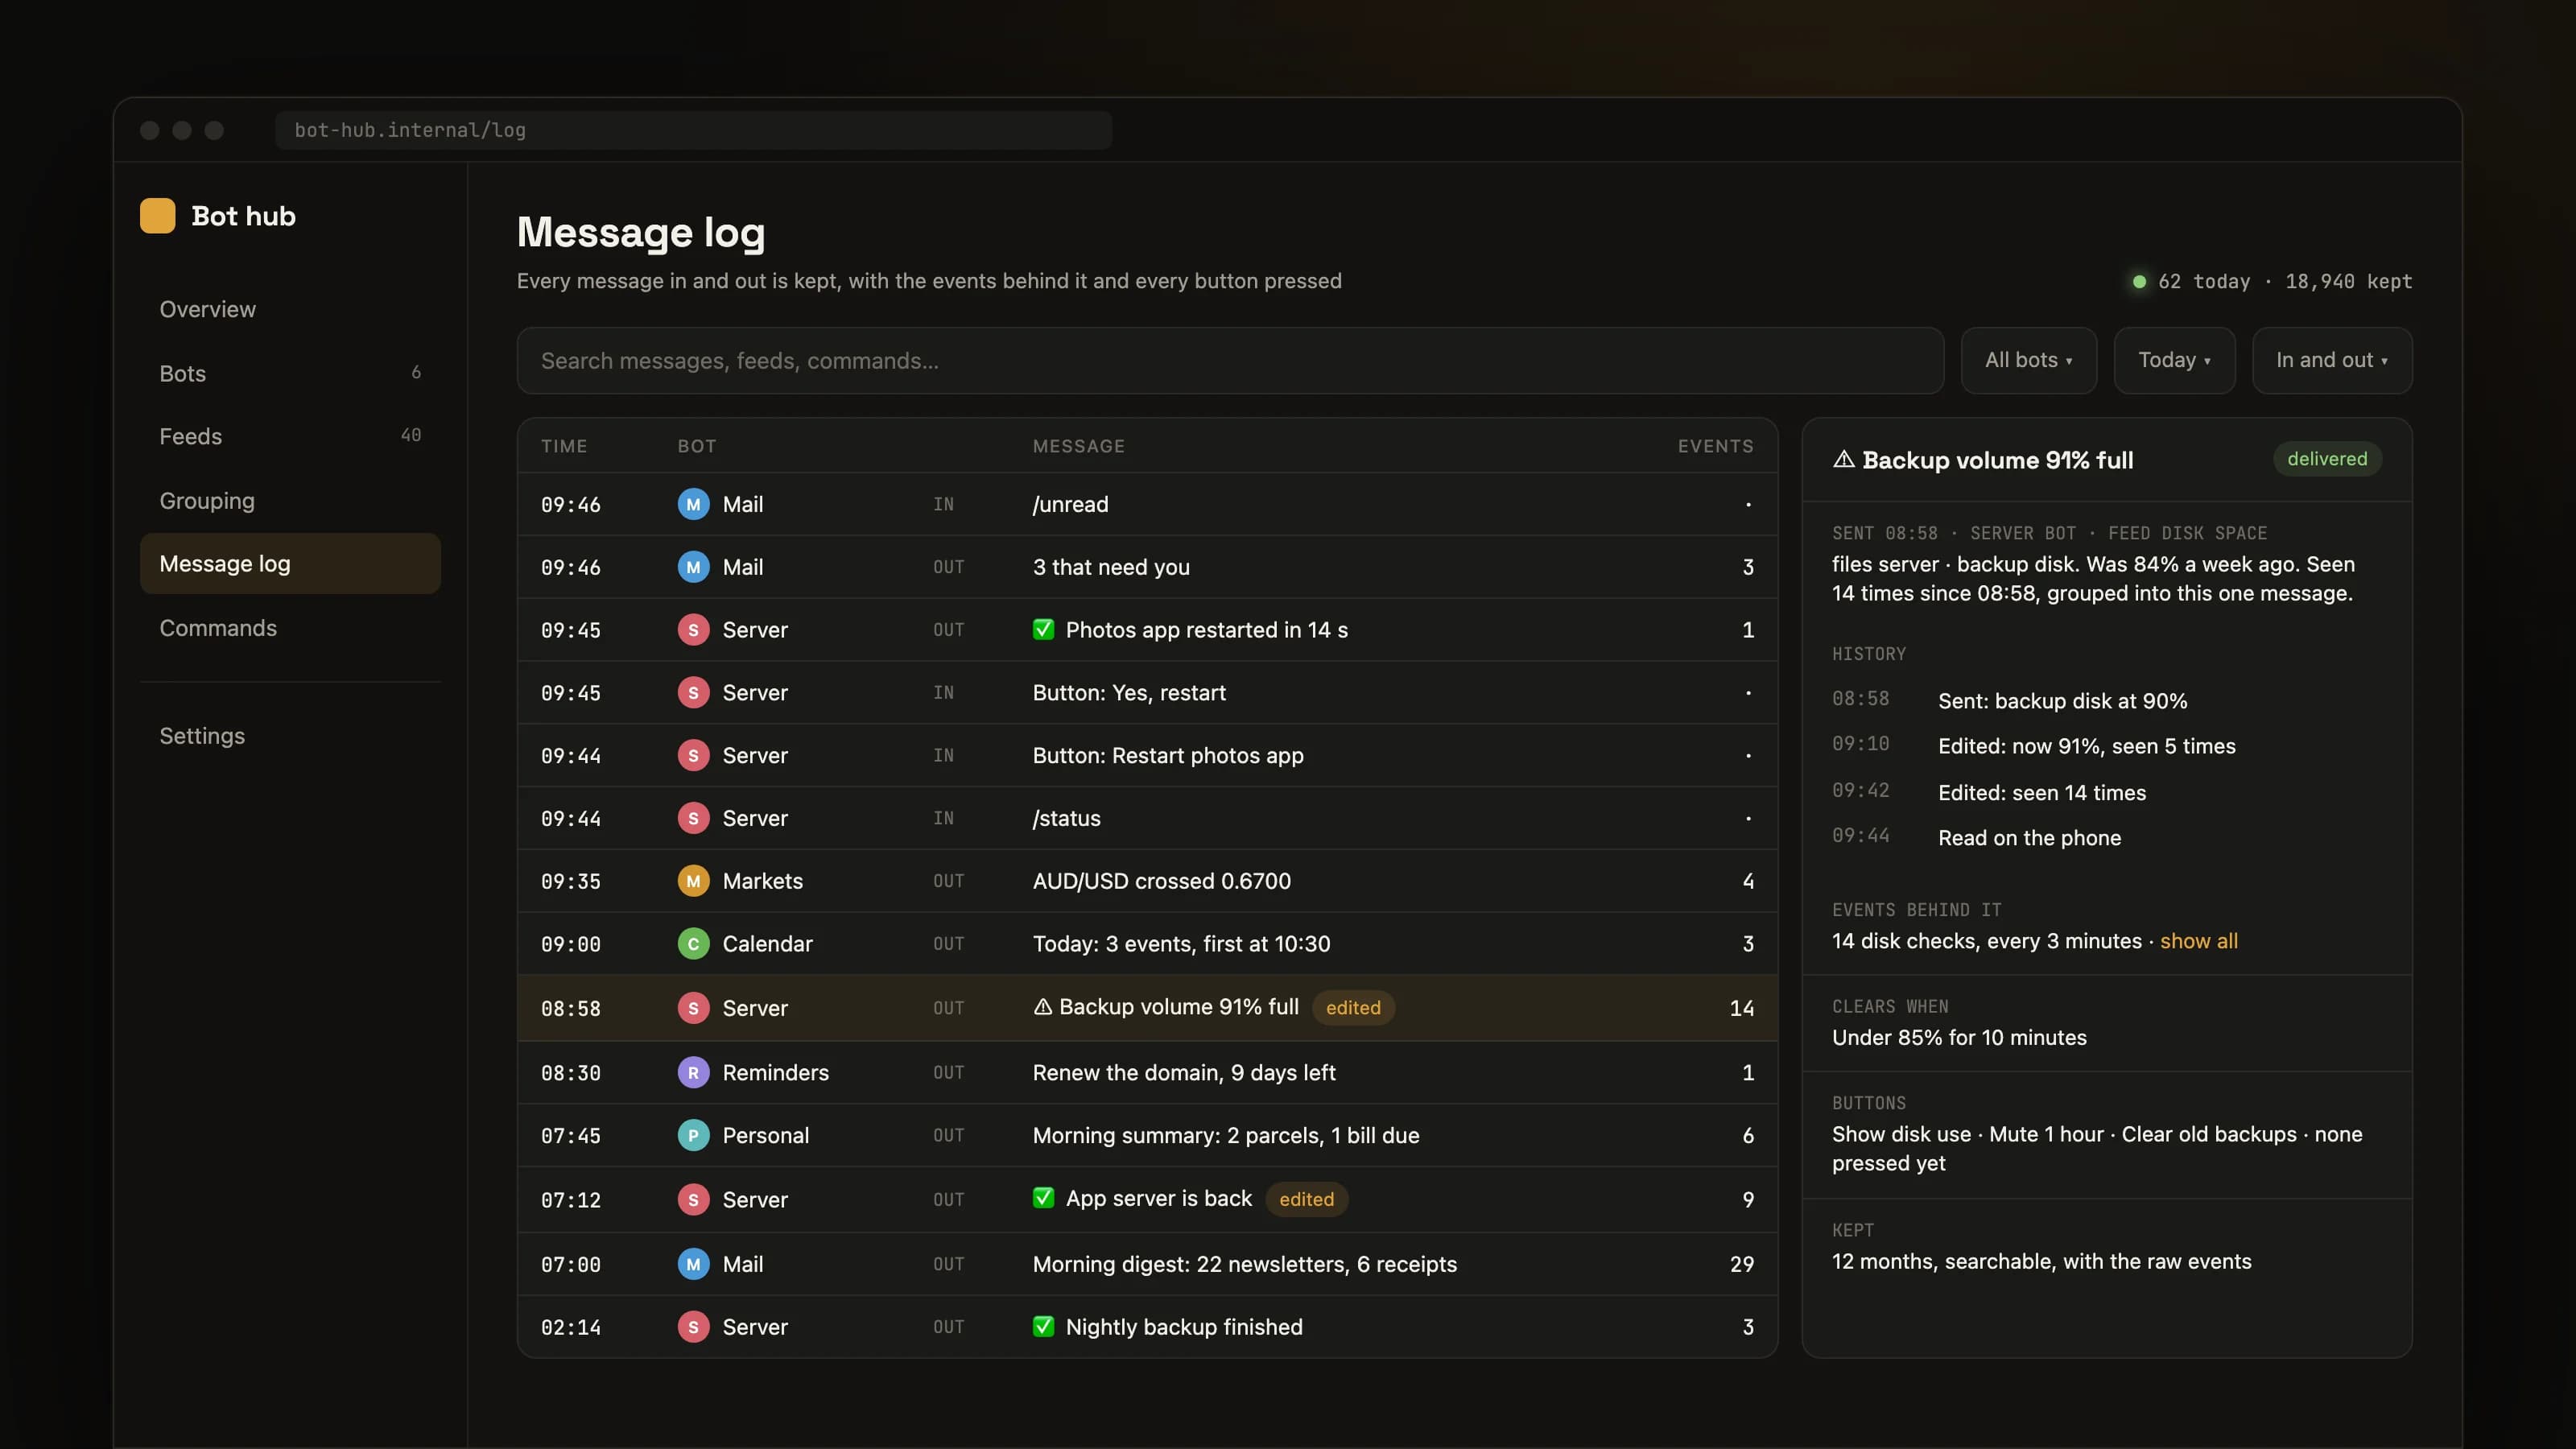This screenshot has width=2576, height=1449.
Task: Open Feeds in the sidebar
Action: click(x=290, y=436)
